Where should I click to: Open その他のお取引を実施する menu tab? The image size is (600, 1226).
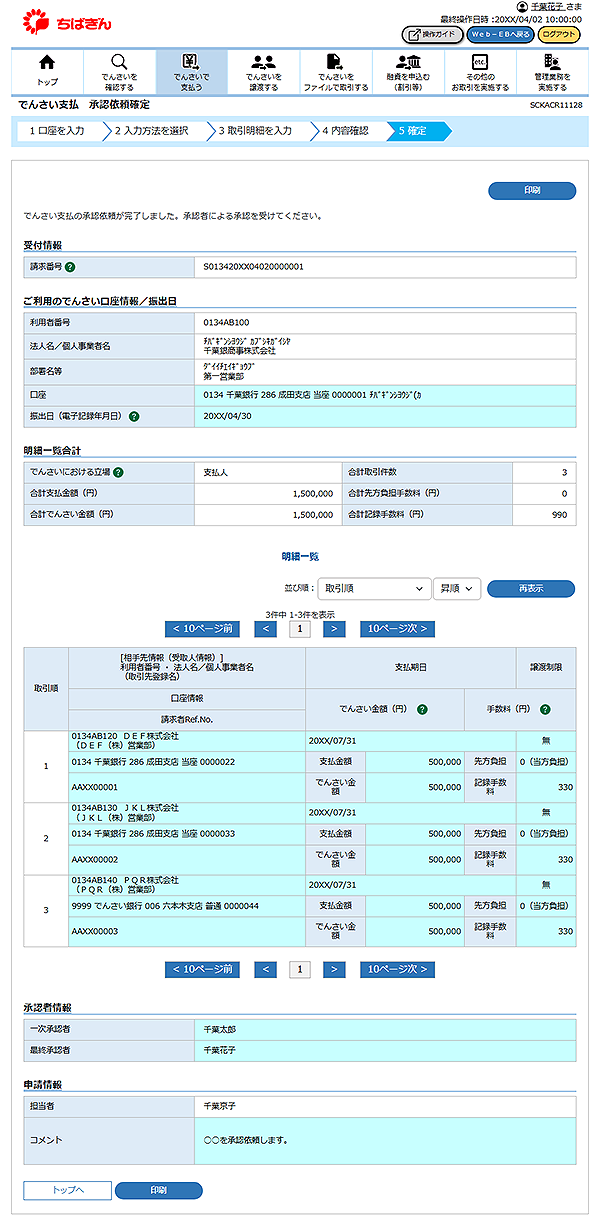(480, 72)
